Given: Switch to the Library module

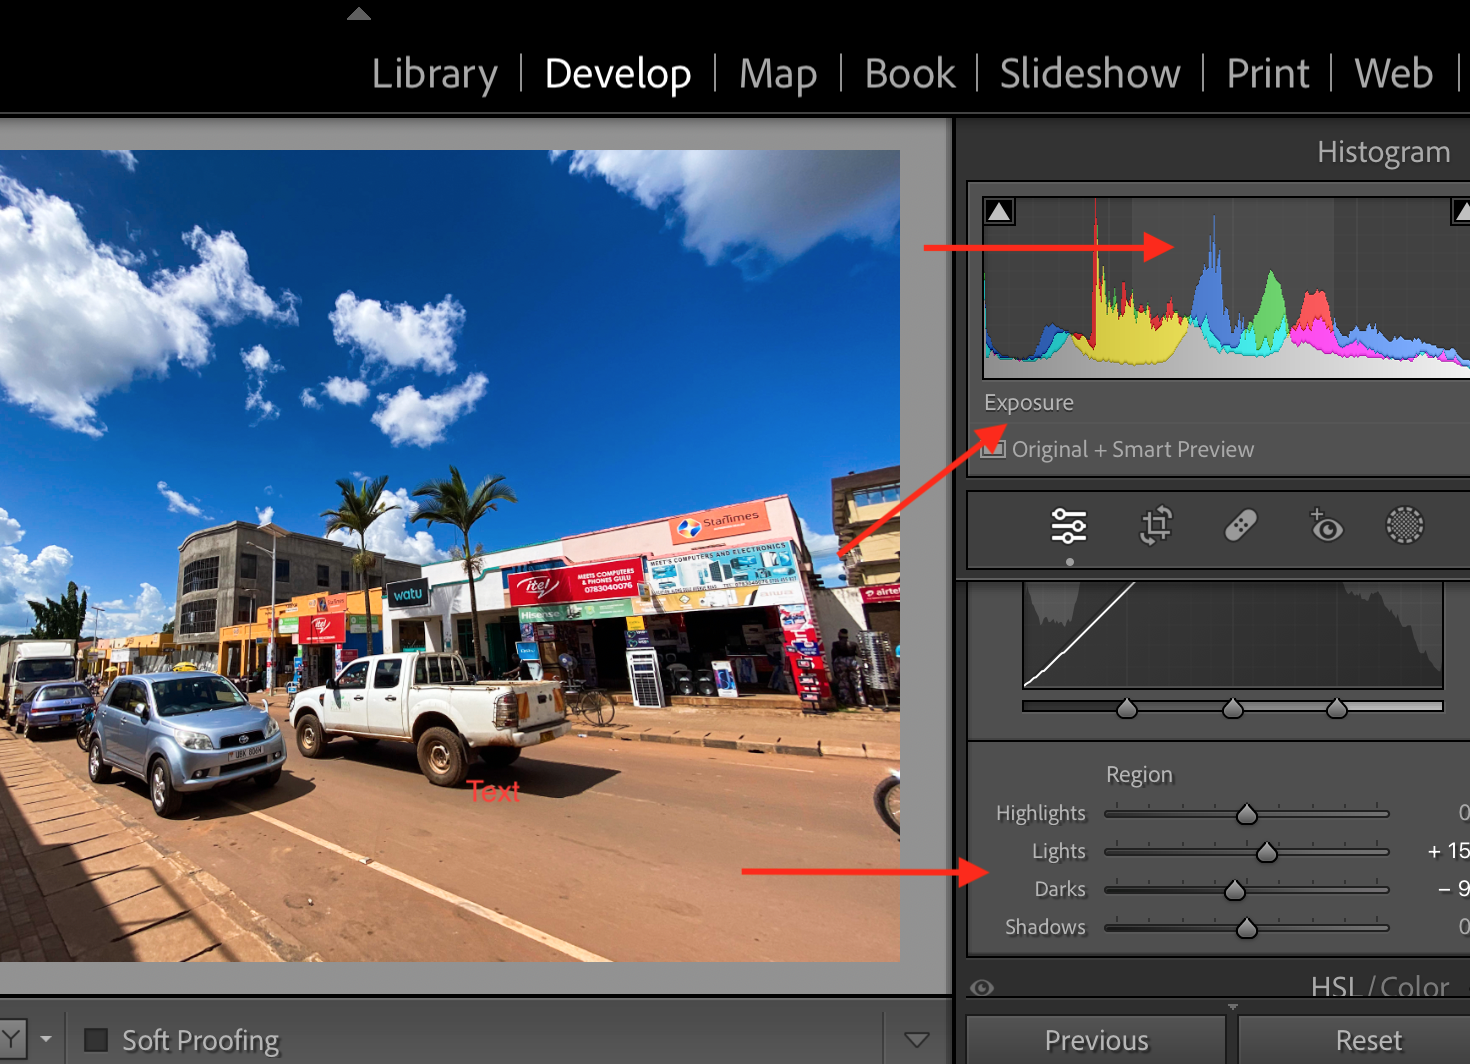Looking at the screenshot, I should pos(434,73).
